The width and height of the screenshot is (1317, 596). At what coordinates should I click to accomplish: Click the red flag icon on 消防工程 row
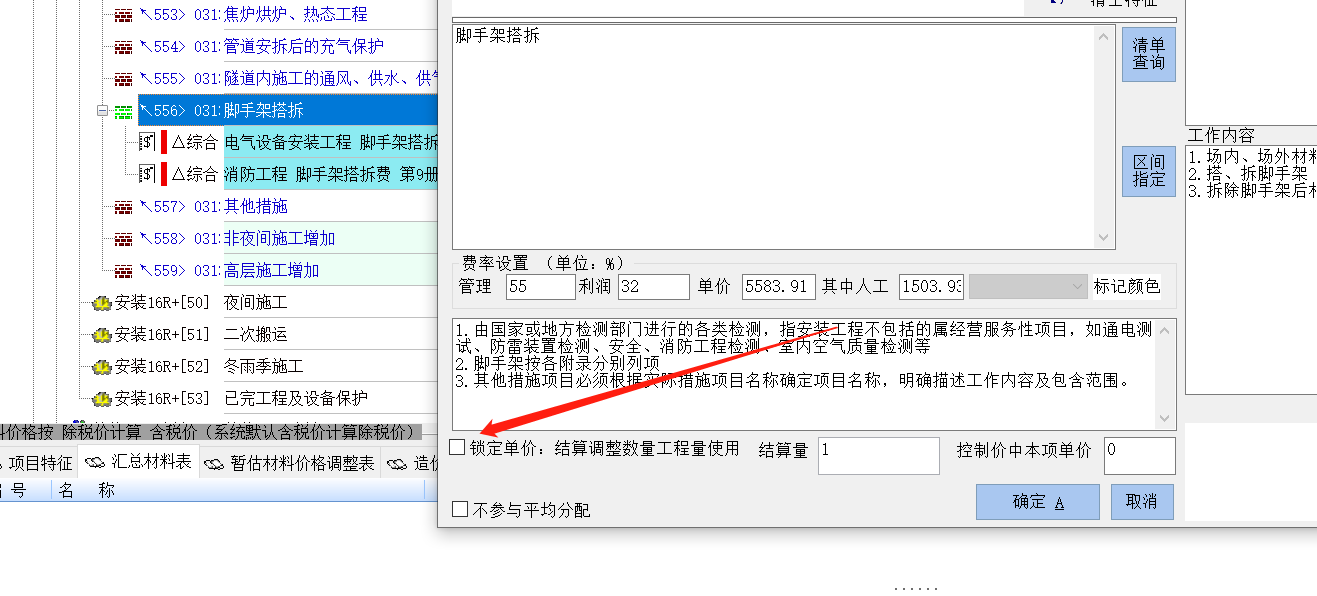[162, 175]
